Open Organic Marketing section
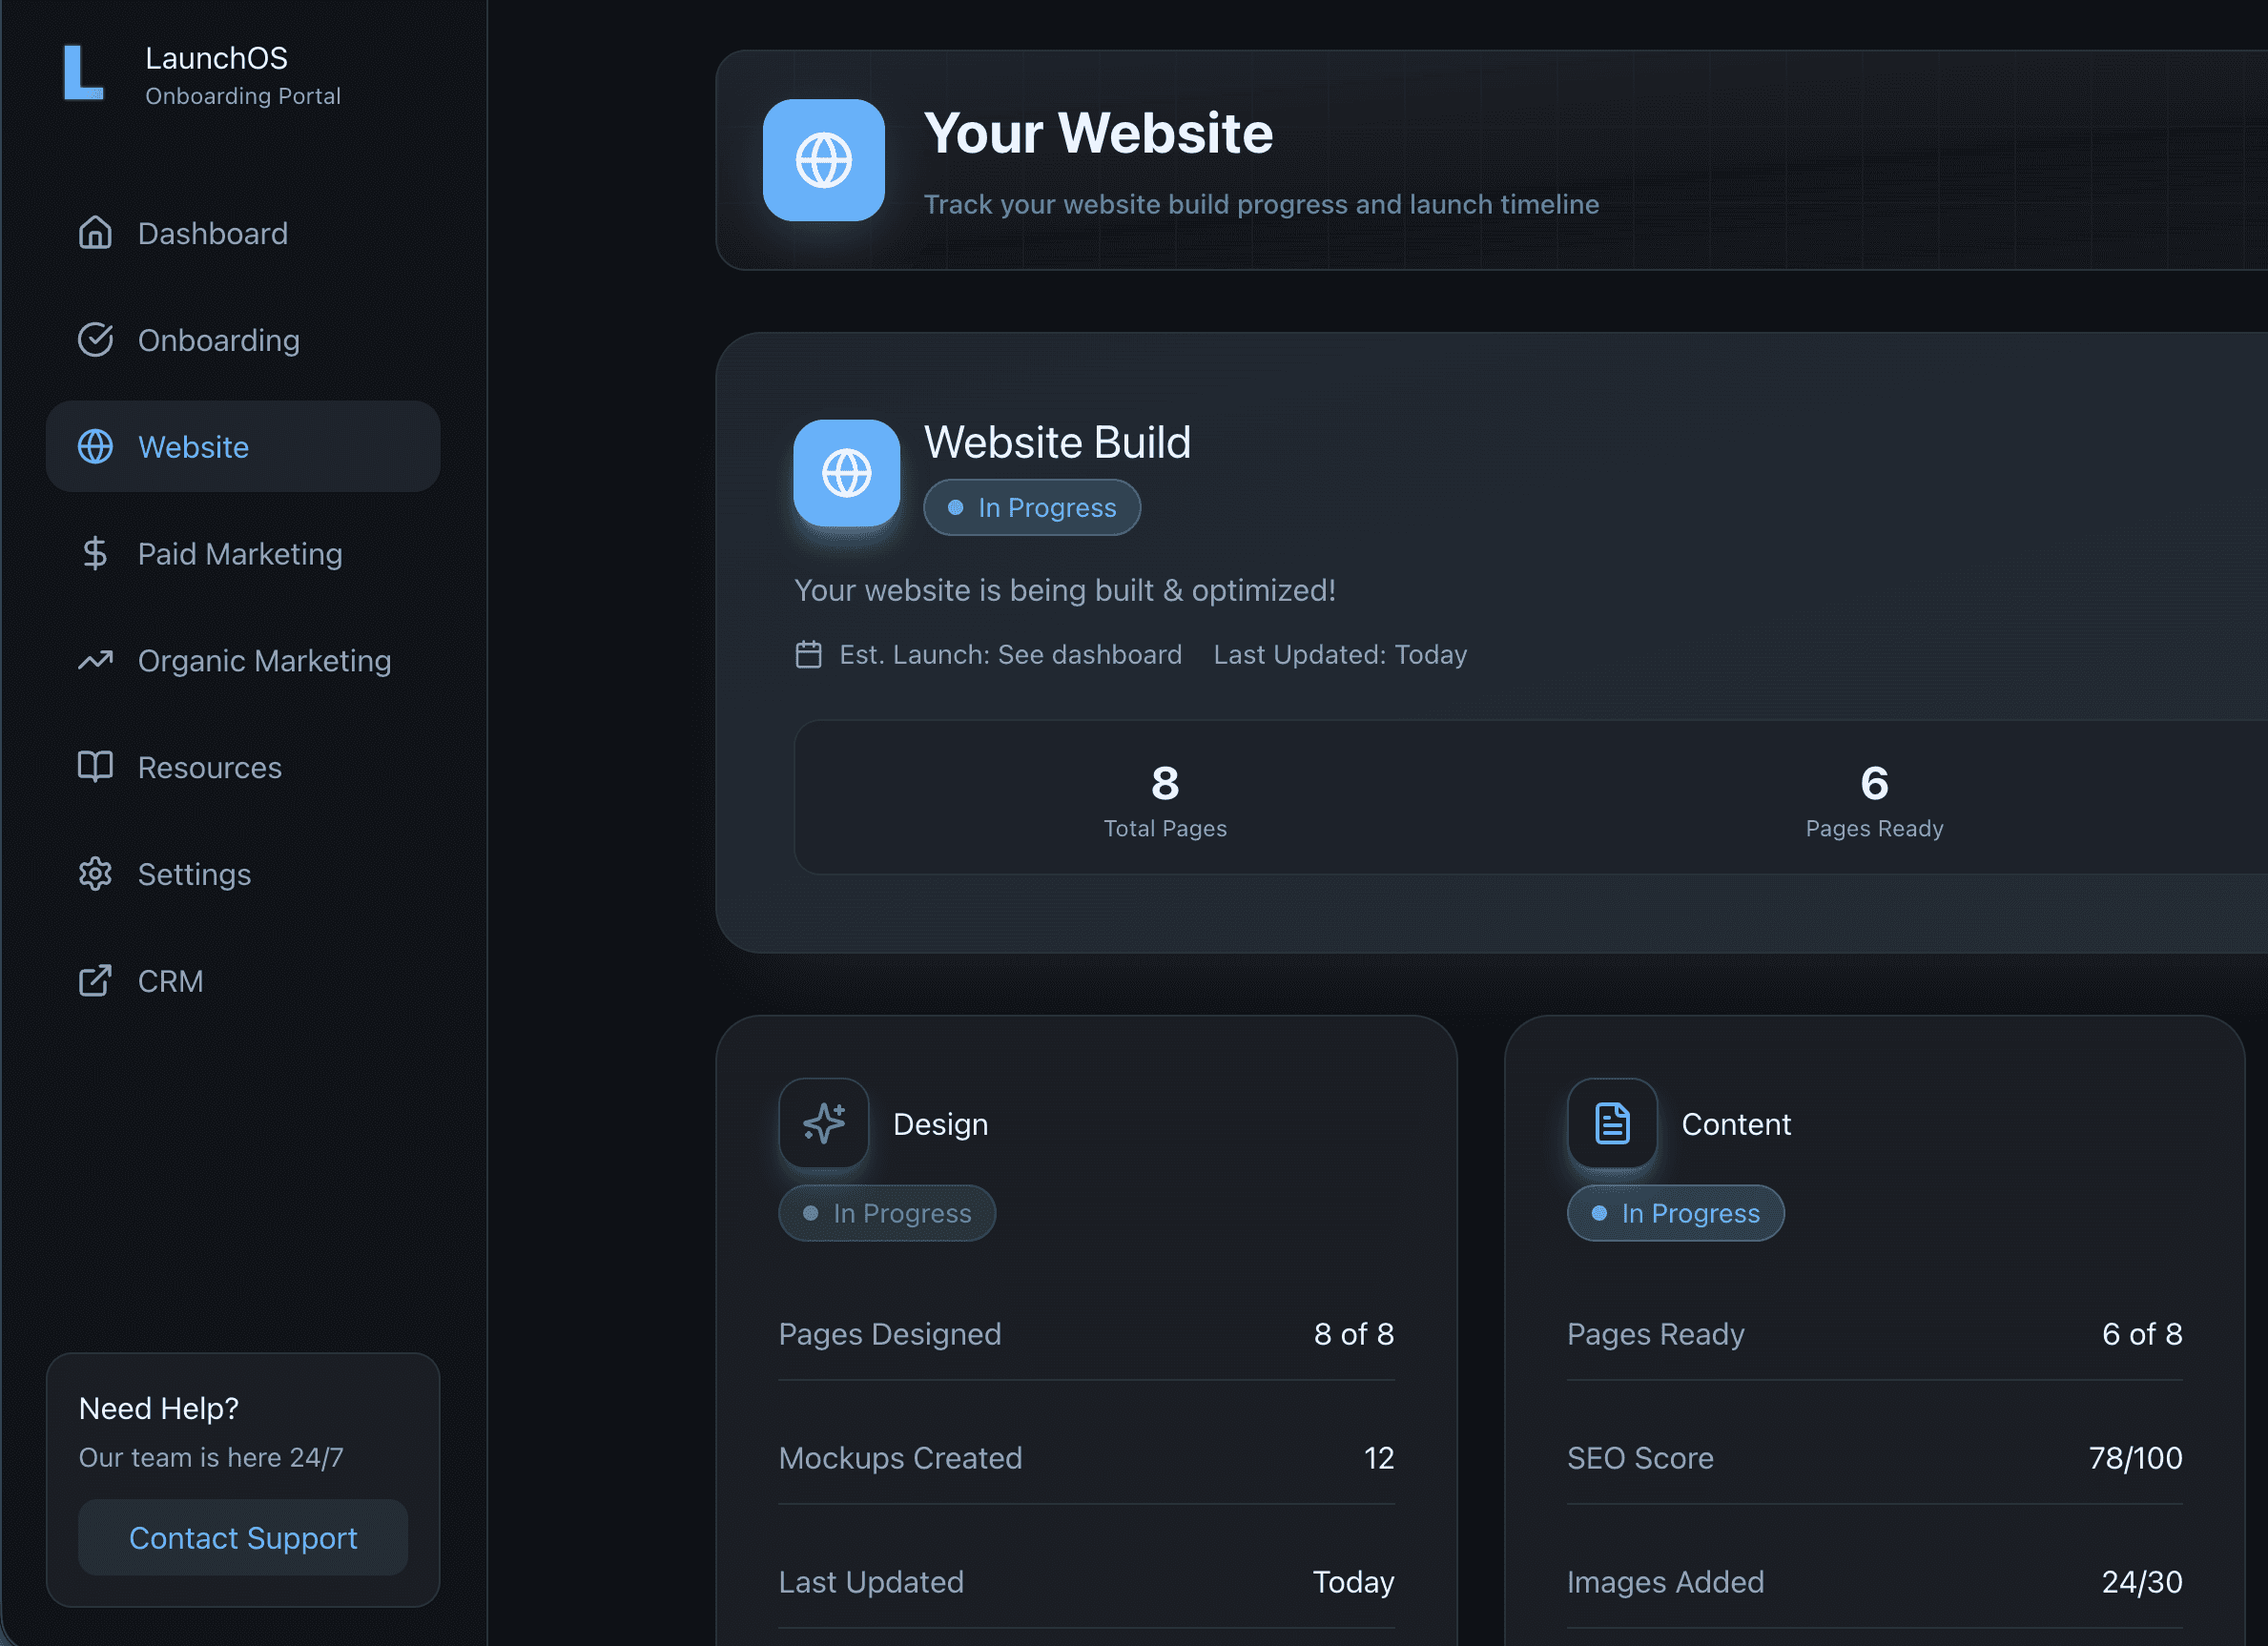Screen dimensions: 2268x1646 click(264, 661)
